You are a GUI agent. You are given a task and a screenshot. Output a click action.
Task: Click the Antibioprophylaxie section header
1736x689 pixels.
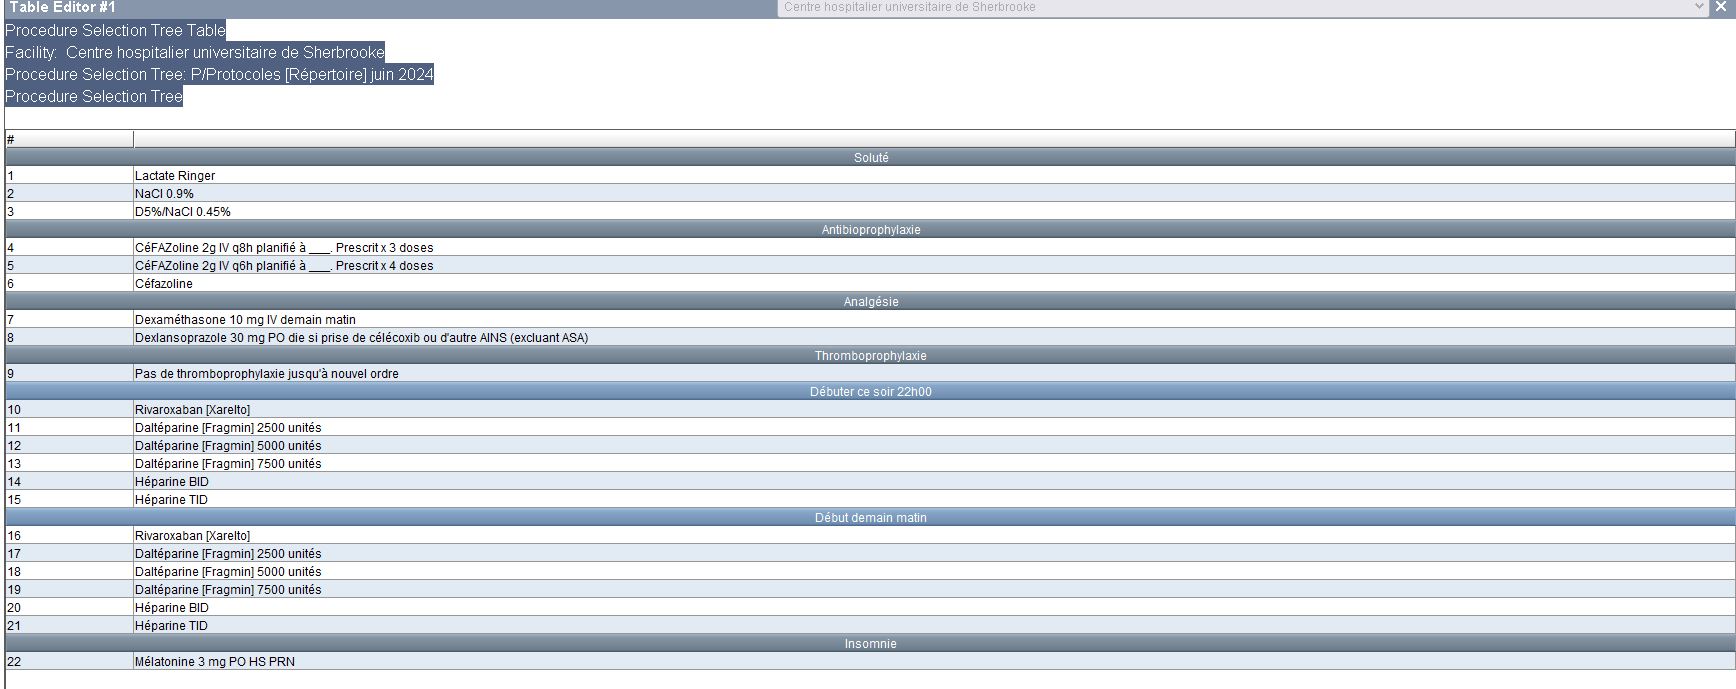(870, 230)
